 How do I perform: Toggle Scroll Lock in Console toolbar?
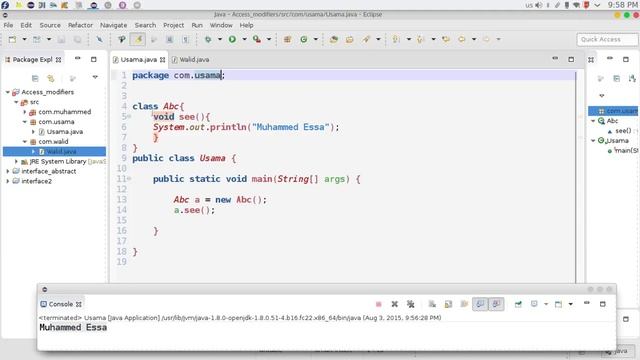pos(448,304)
